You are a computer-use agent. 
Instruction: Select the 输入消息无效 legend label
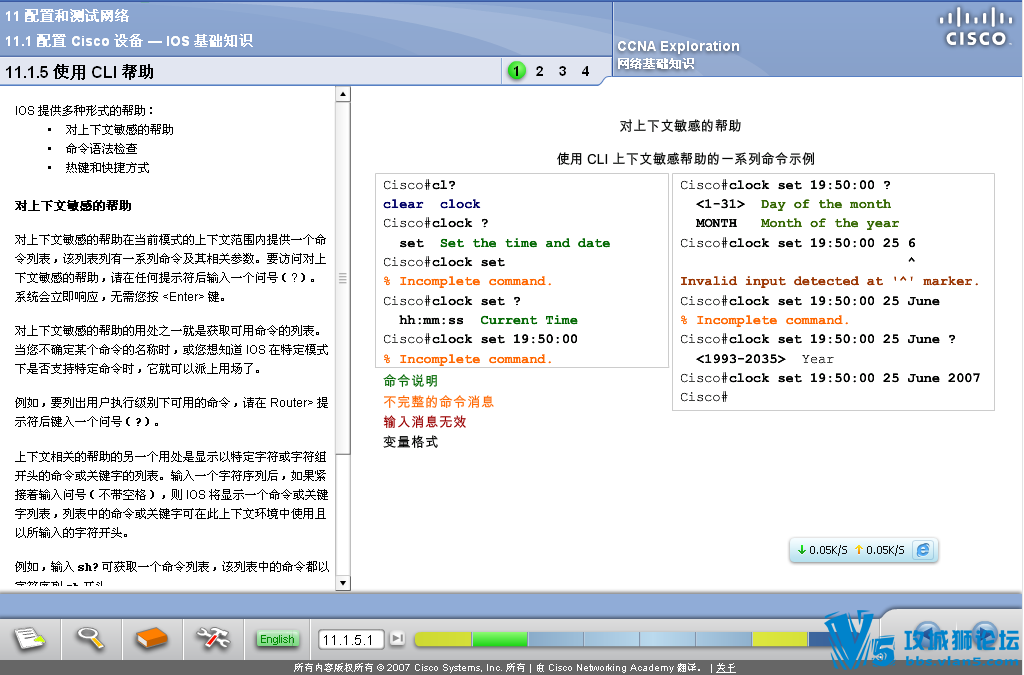pyautogui.click(x=424, y=422)
